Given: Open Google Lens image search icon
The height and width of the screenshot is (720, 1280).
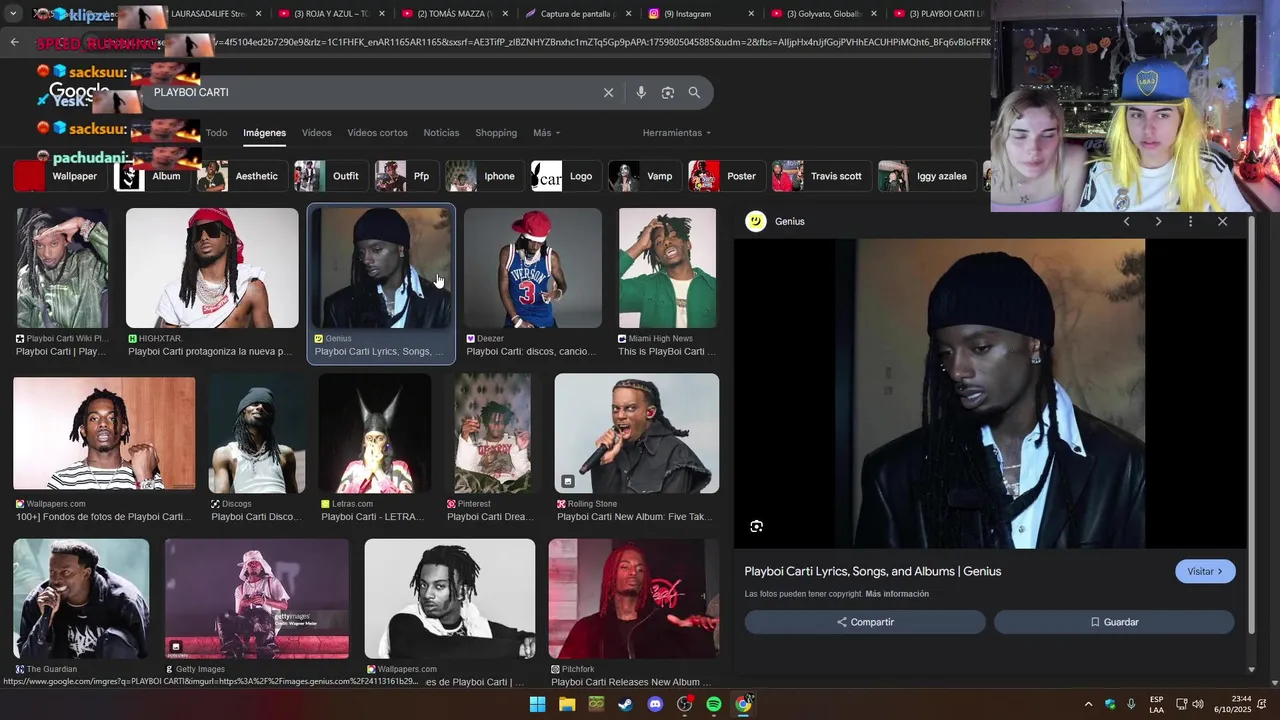Looking at the screenshot, I should 667,92.
